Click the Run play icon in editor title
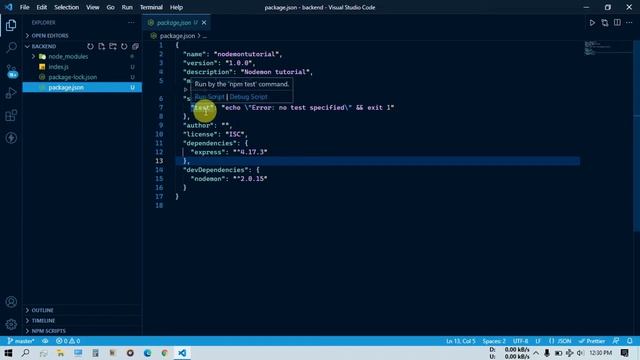 pyautogui.click(x=592, y=23)
